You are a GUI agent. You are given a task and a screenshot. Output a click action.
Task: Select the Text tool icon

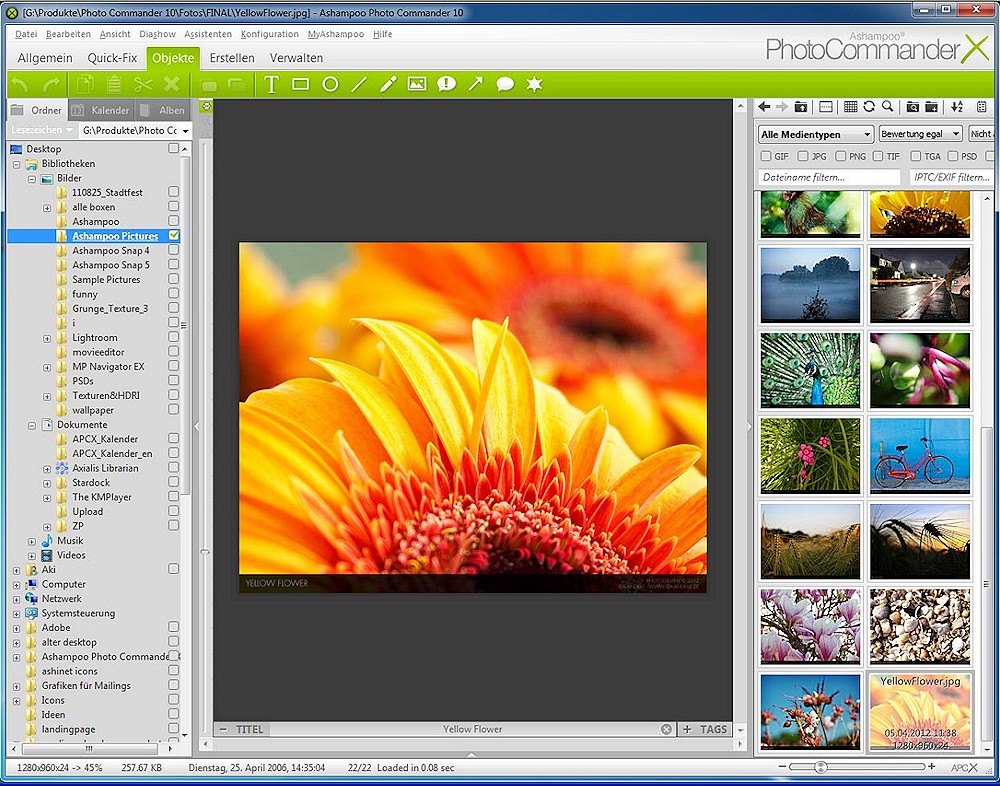click(271, 85)
